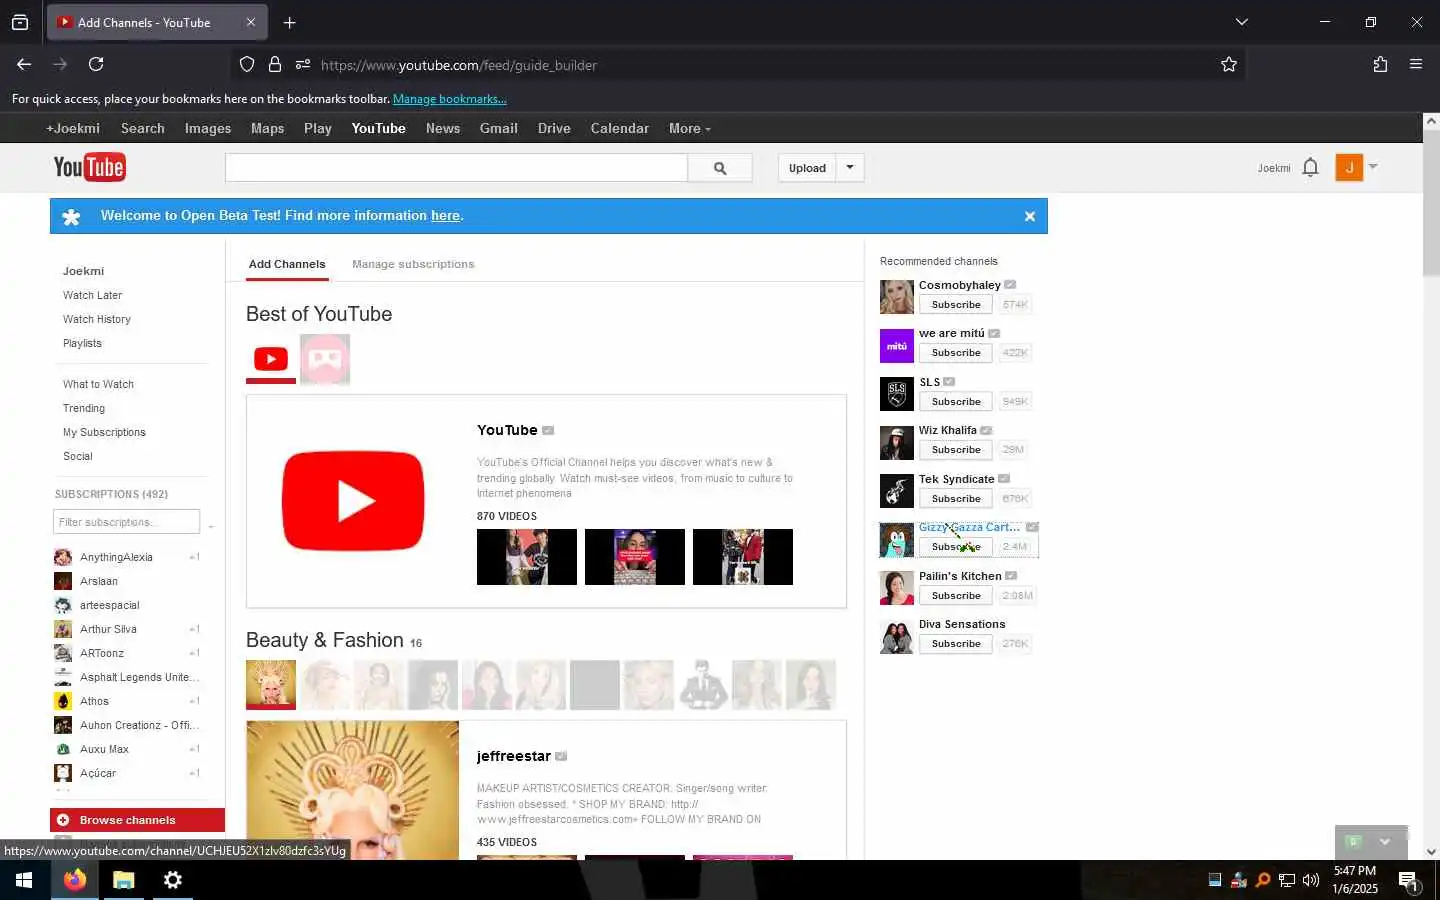Click the Auxu Max subscription avatar
Screen dimensions: 1440x900
pos(63,749)
